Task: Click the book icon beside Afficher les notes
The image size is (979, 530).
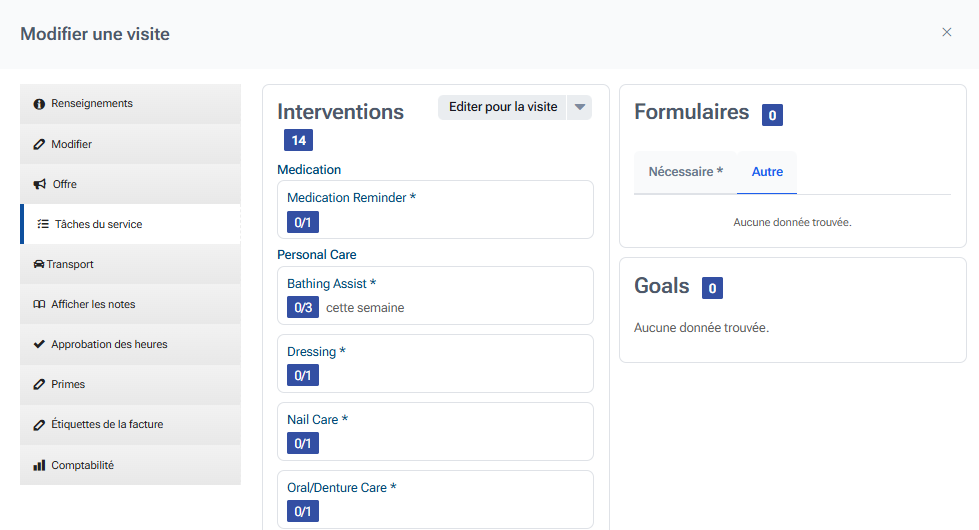Action: 40,304
